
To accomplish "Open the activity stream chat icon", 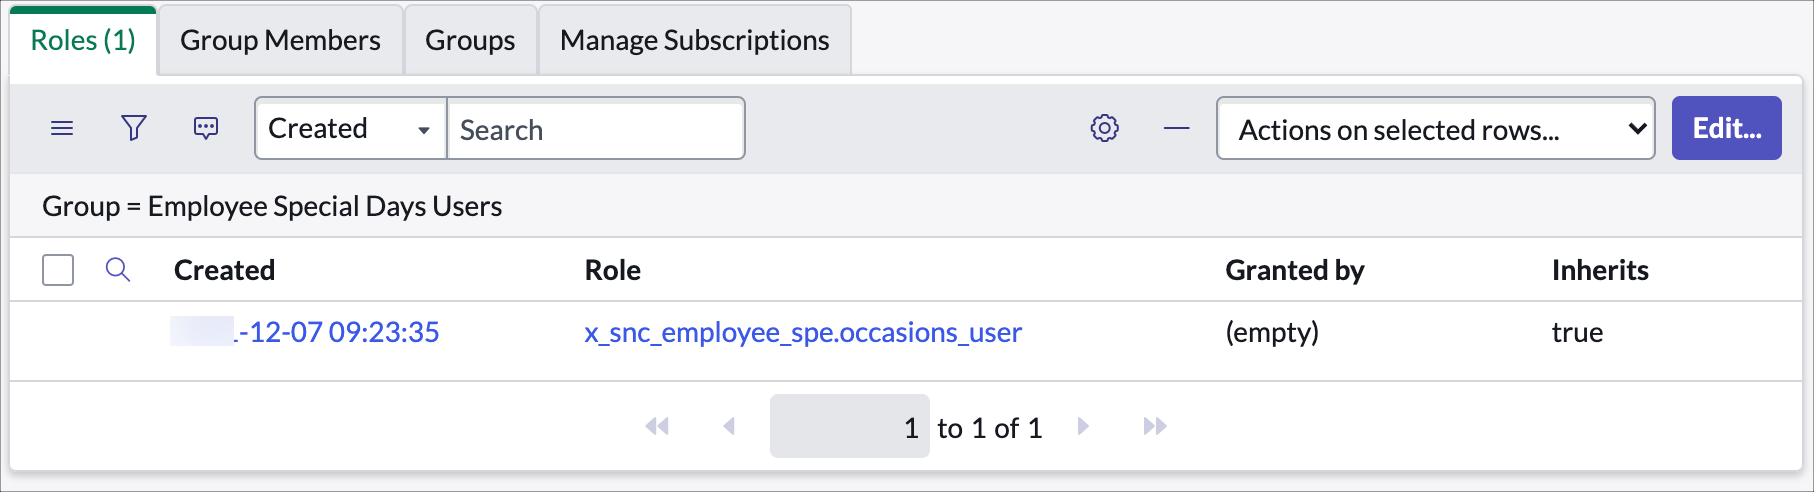I will click(206, 128).
